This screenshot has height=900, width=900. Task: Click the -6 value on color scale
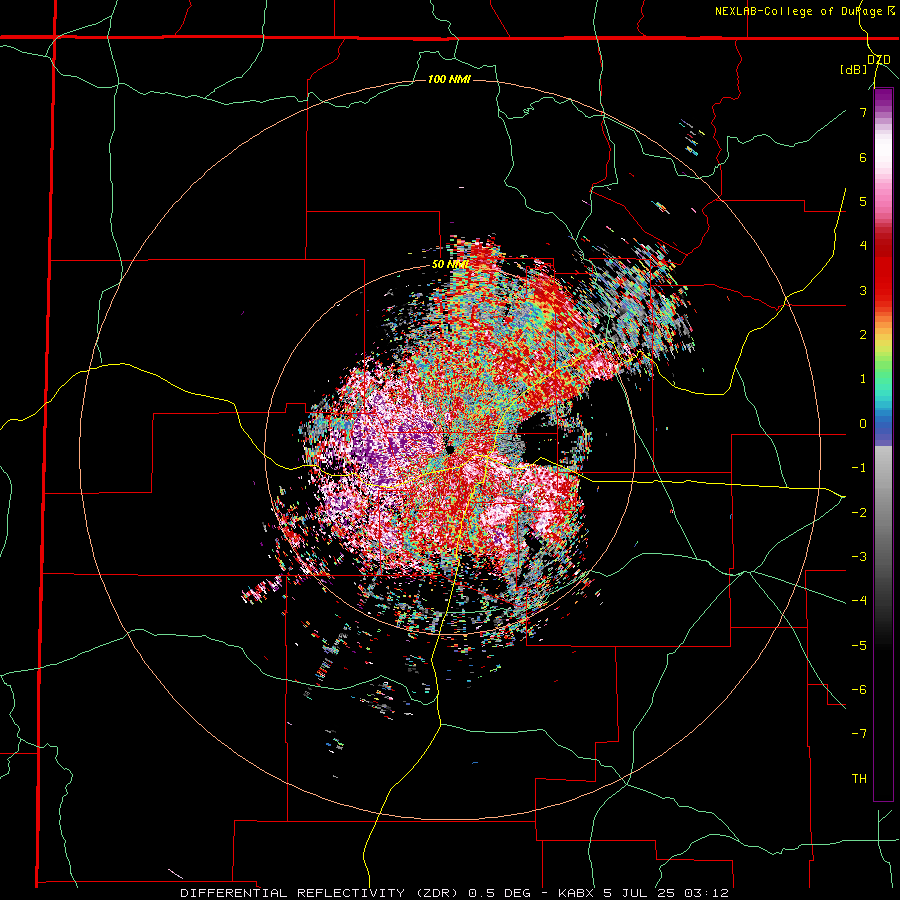pos(859,690)
